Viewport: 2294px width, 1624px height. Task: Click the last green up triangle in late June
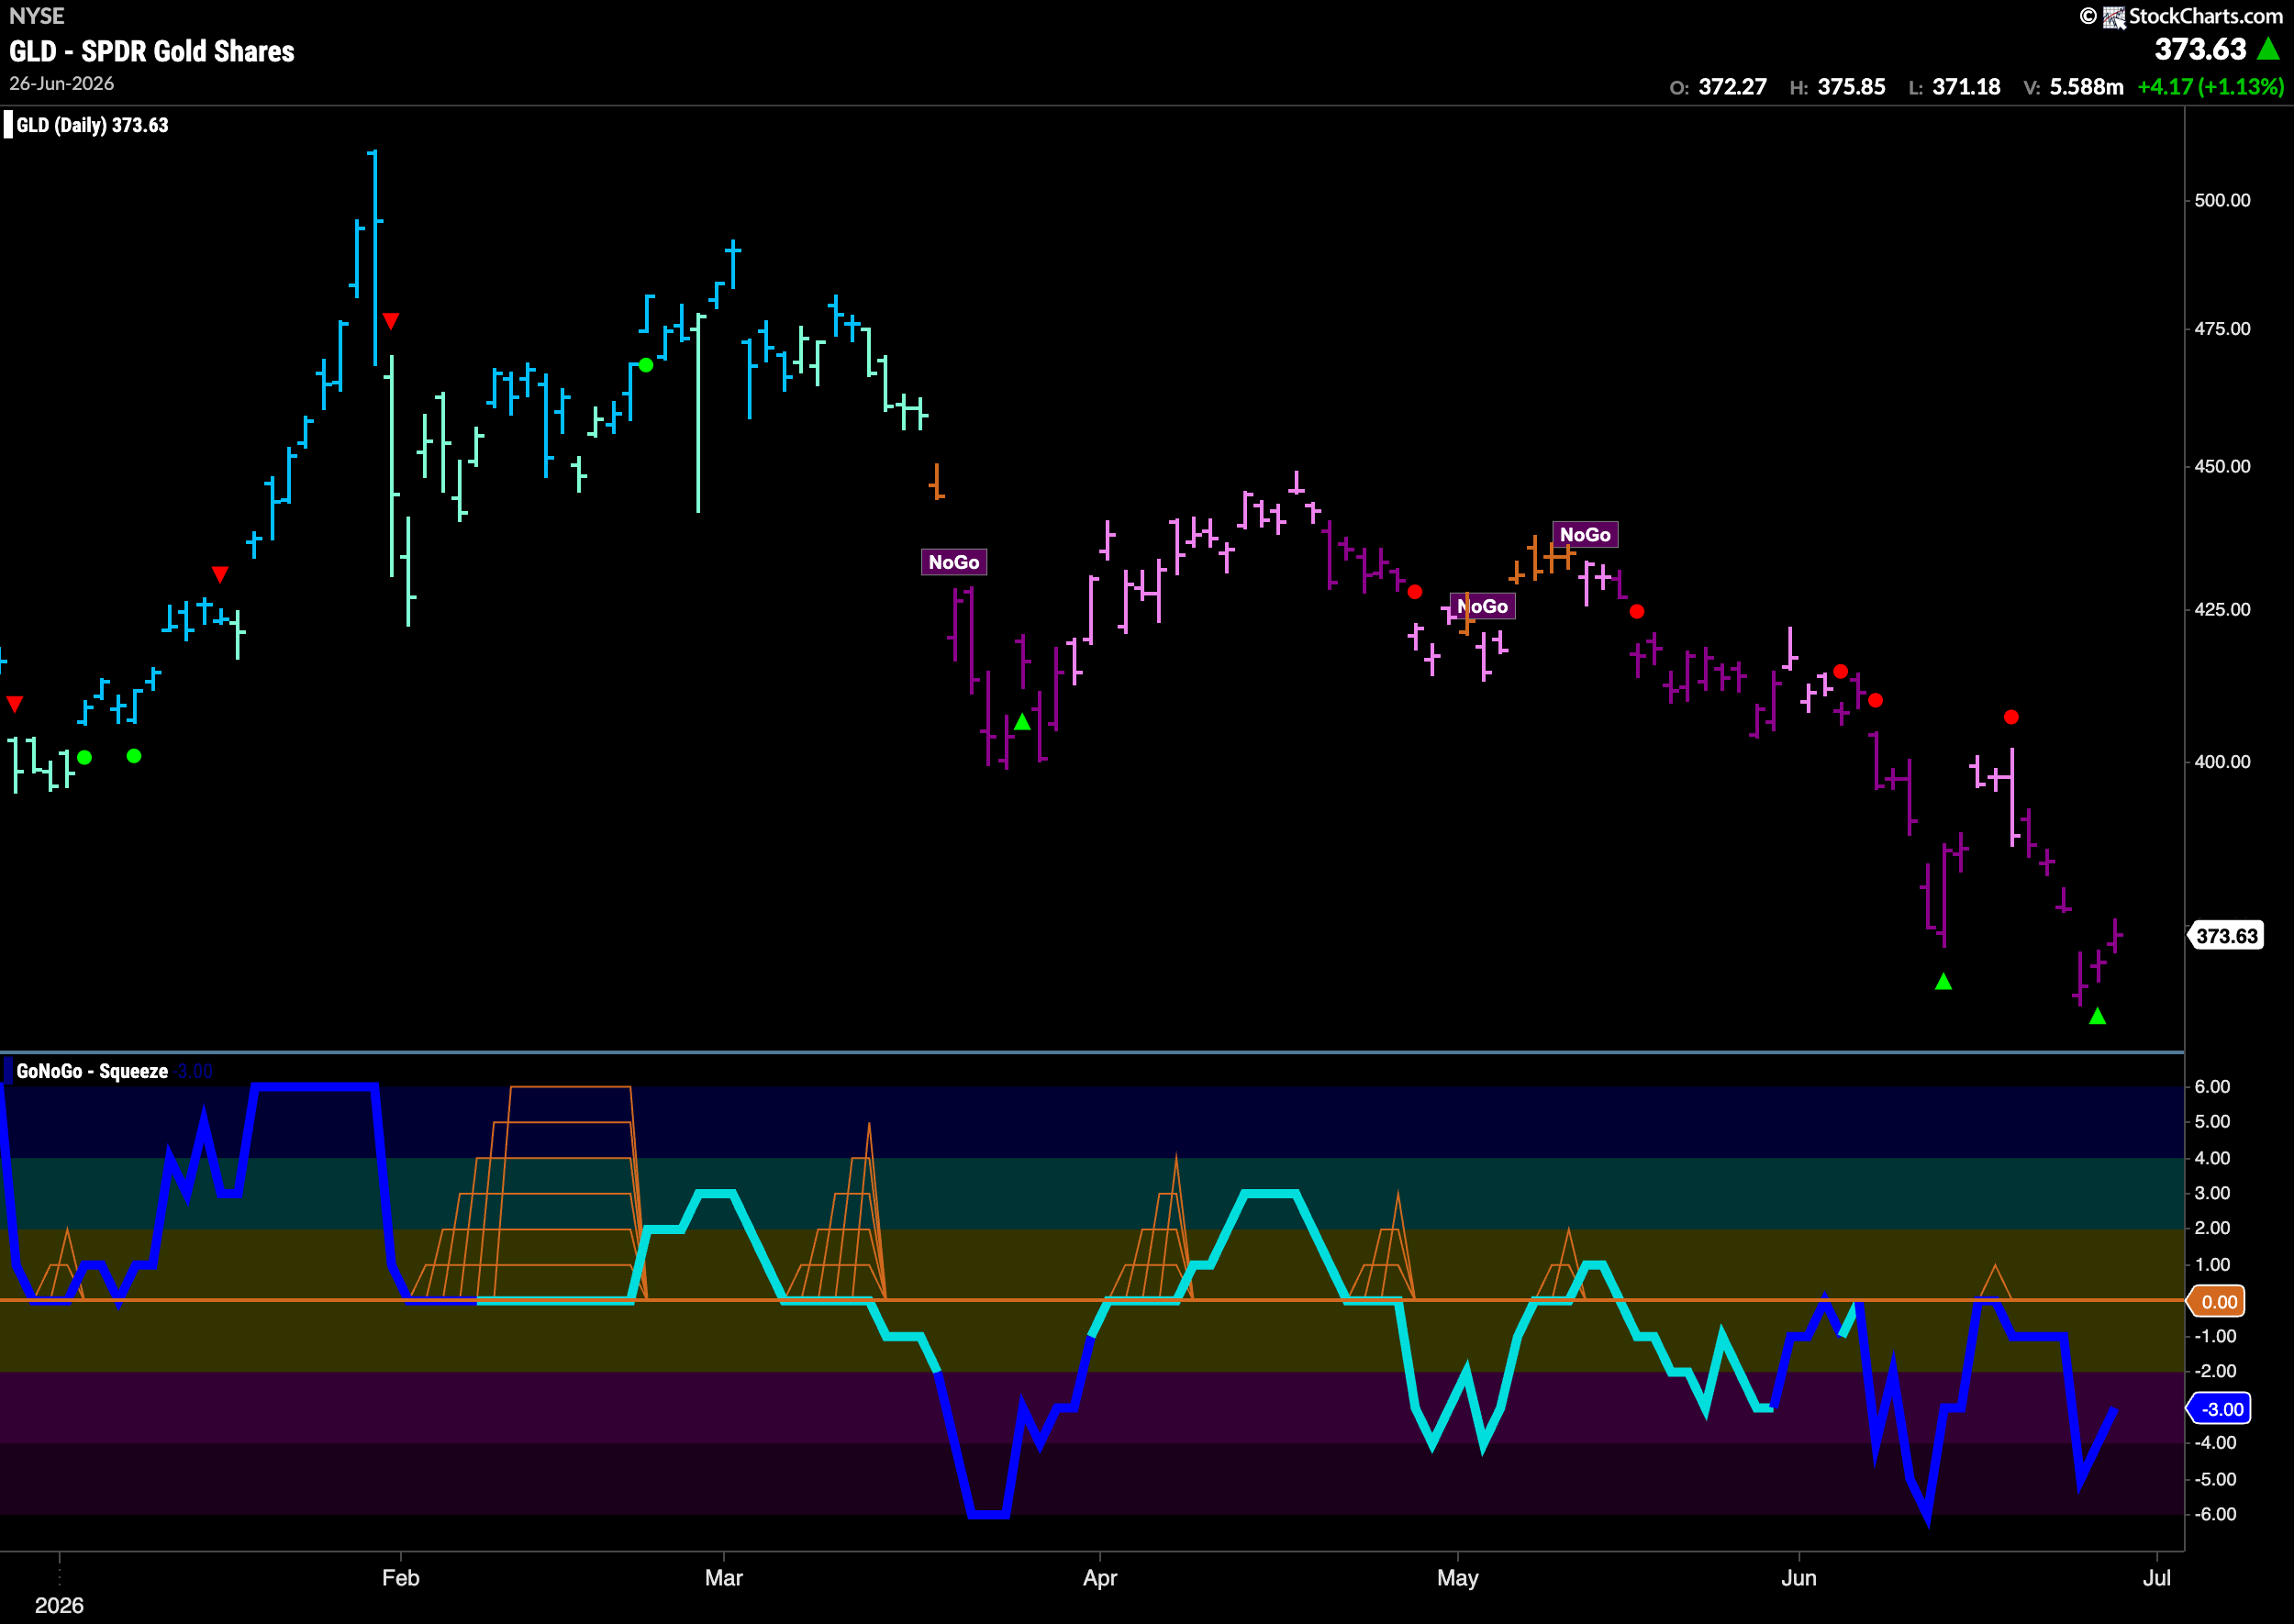[x=2097, y=1016]
